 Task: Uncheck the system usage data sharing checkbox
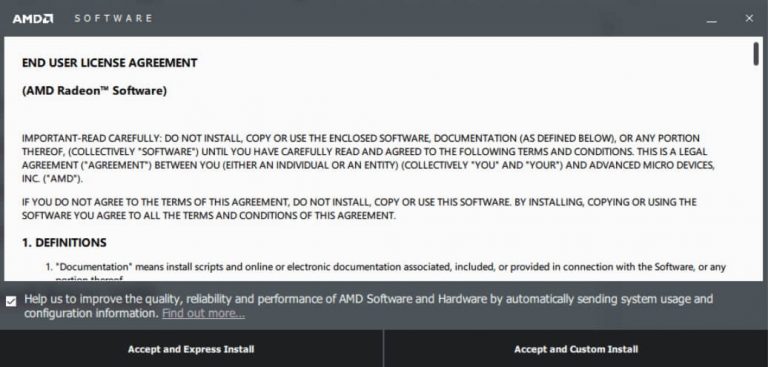pyautogui.click(x=11, y=301)
